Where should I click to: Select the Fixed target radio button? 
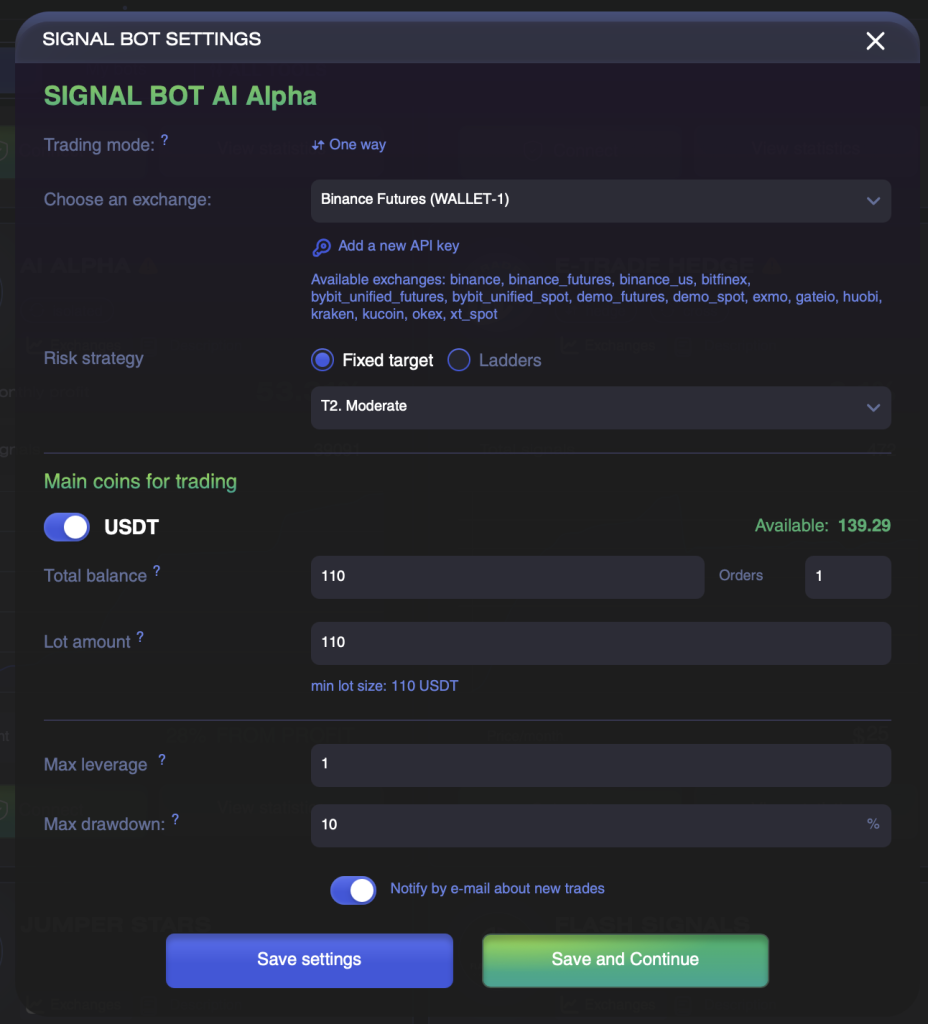pyautogui.click(x=323, y=360)
